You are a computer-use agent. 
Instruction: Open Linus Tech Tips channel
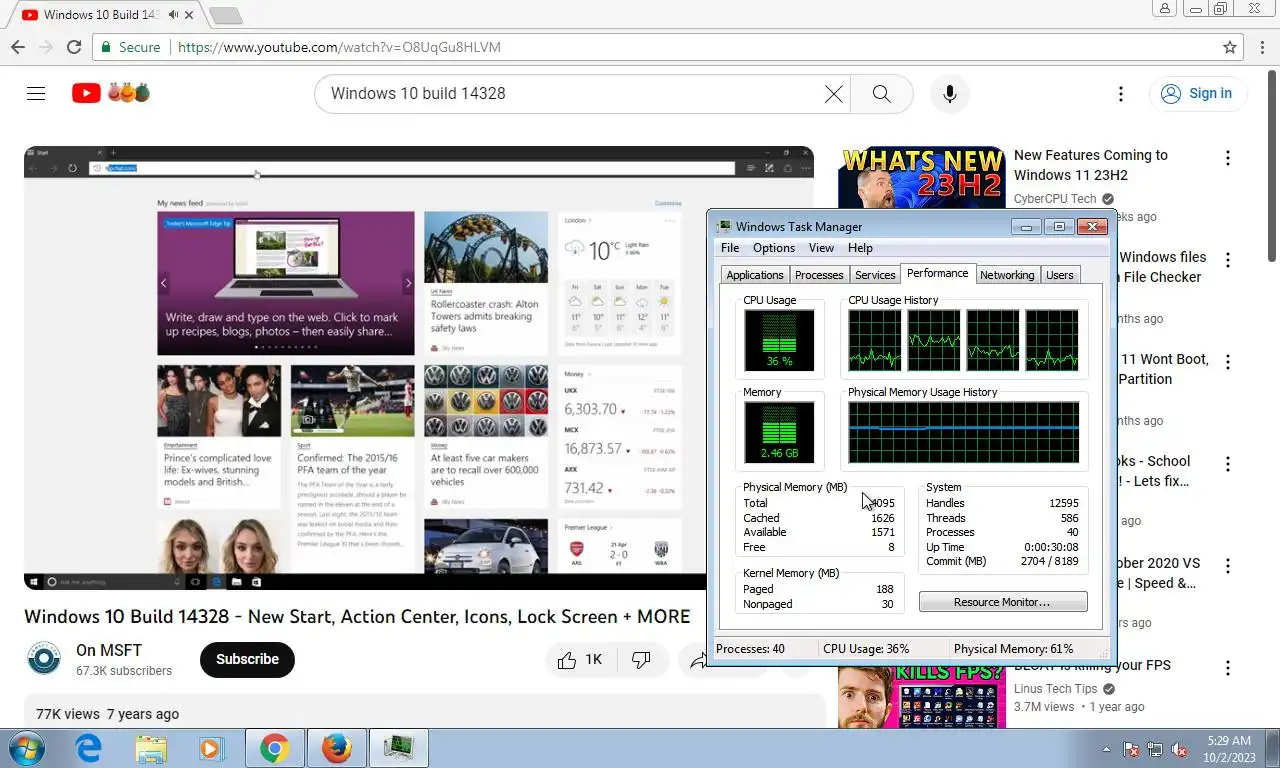pyautogui.click(x=1055, y=688)
